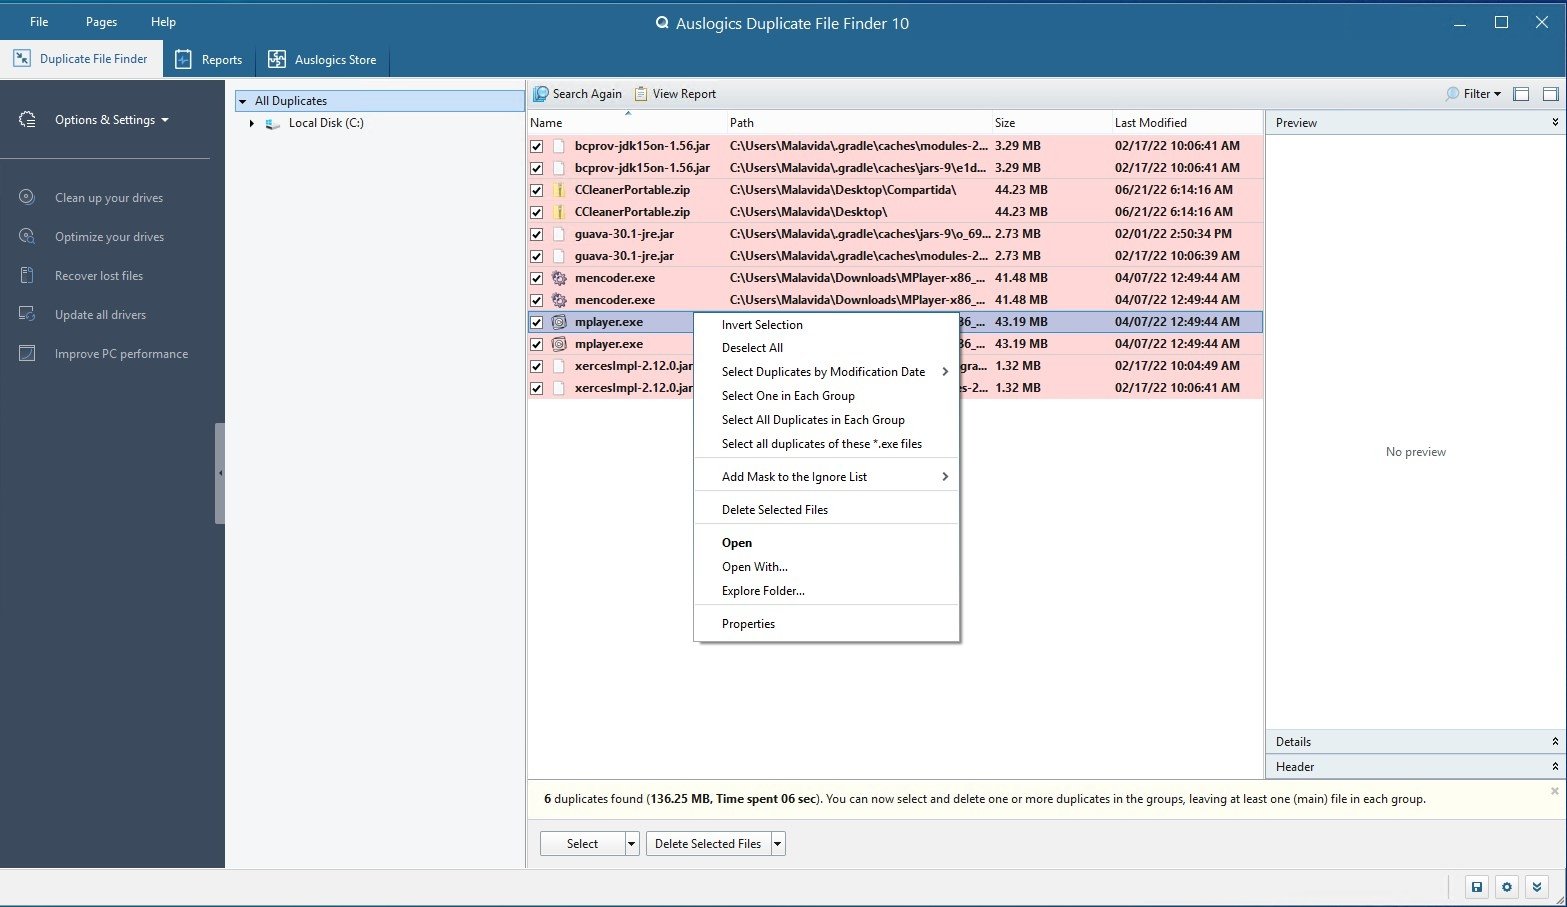Toggle the guava-30.1-jre.jar 02/01/22 row checkbox

pos(536,234)
